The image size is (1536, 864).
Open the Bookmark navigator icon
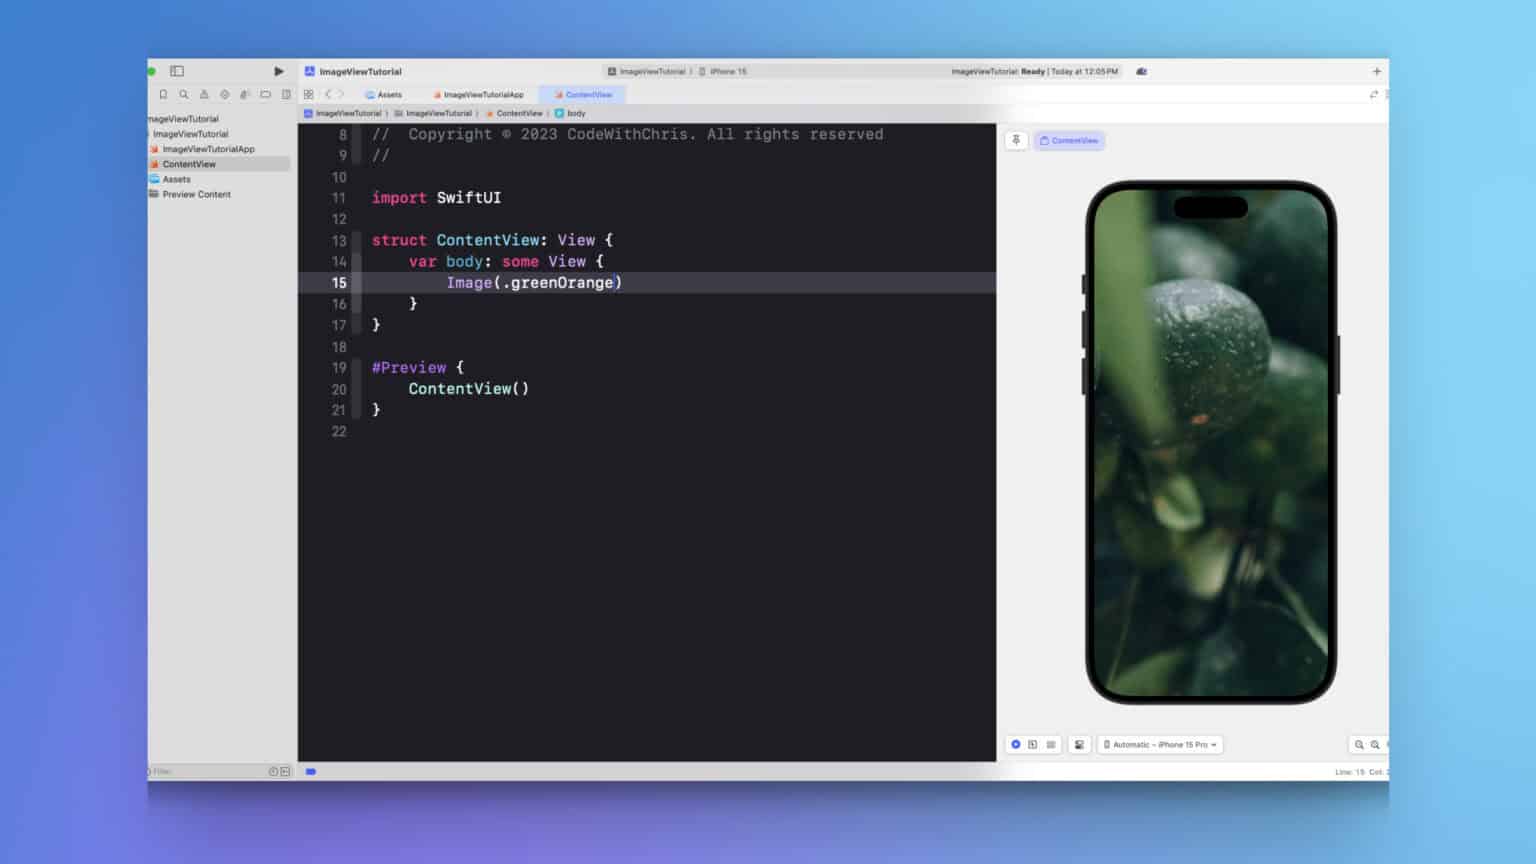[163, 94]
